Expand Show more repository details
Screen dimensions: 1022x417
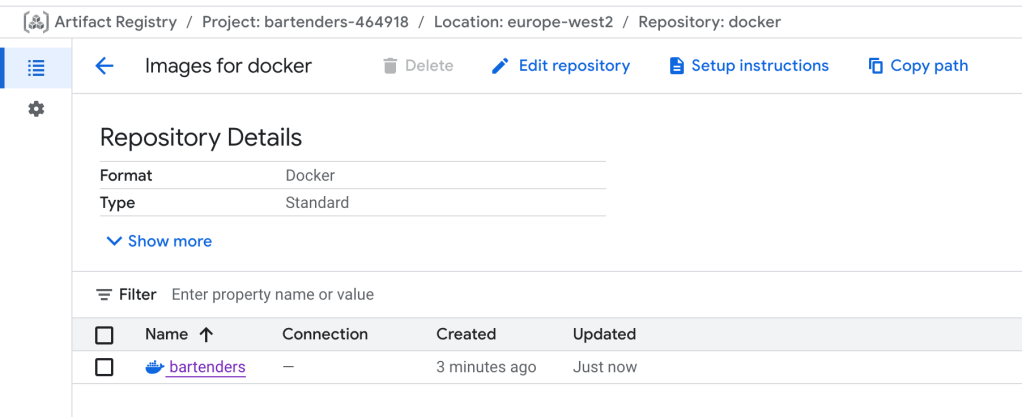159,241
